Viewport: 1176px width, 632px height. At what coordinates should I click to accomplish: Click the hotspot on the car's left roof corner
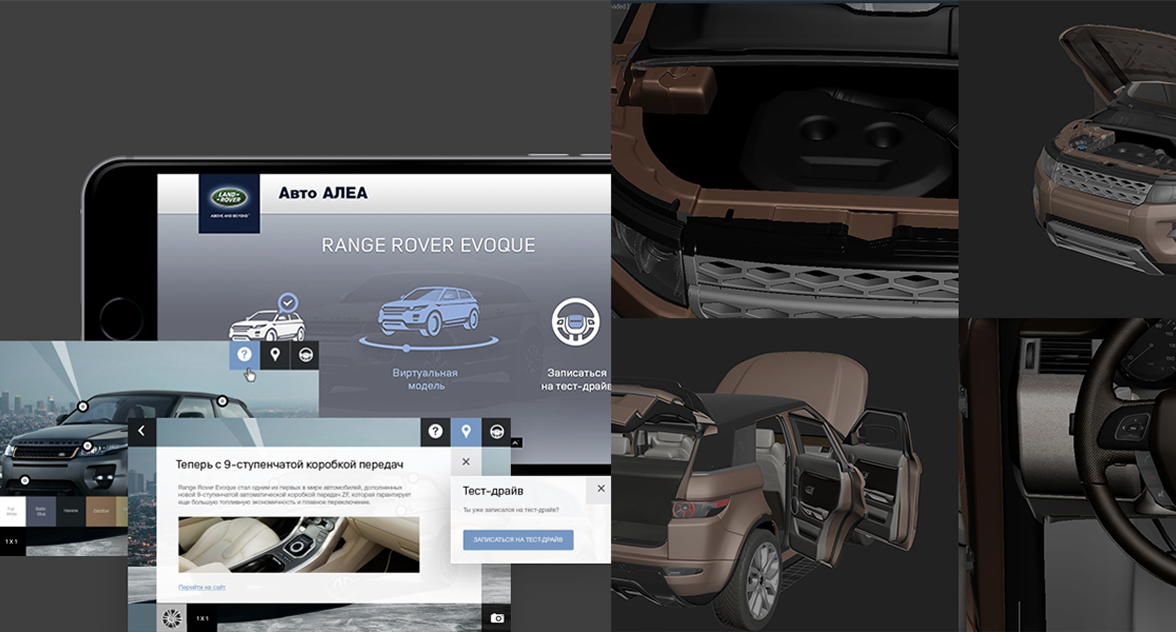tap(82, 406)
